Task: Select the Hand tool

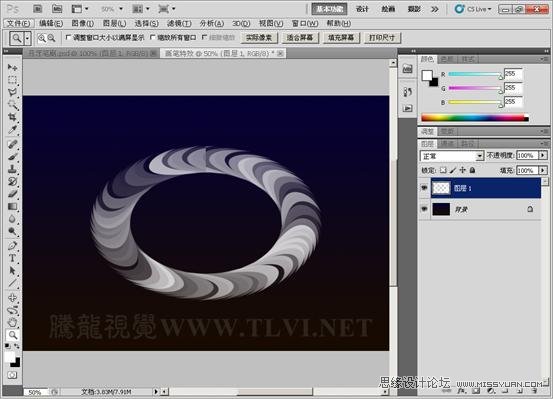Action: coord(12,322)
